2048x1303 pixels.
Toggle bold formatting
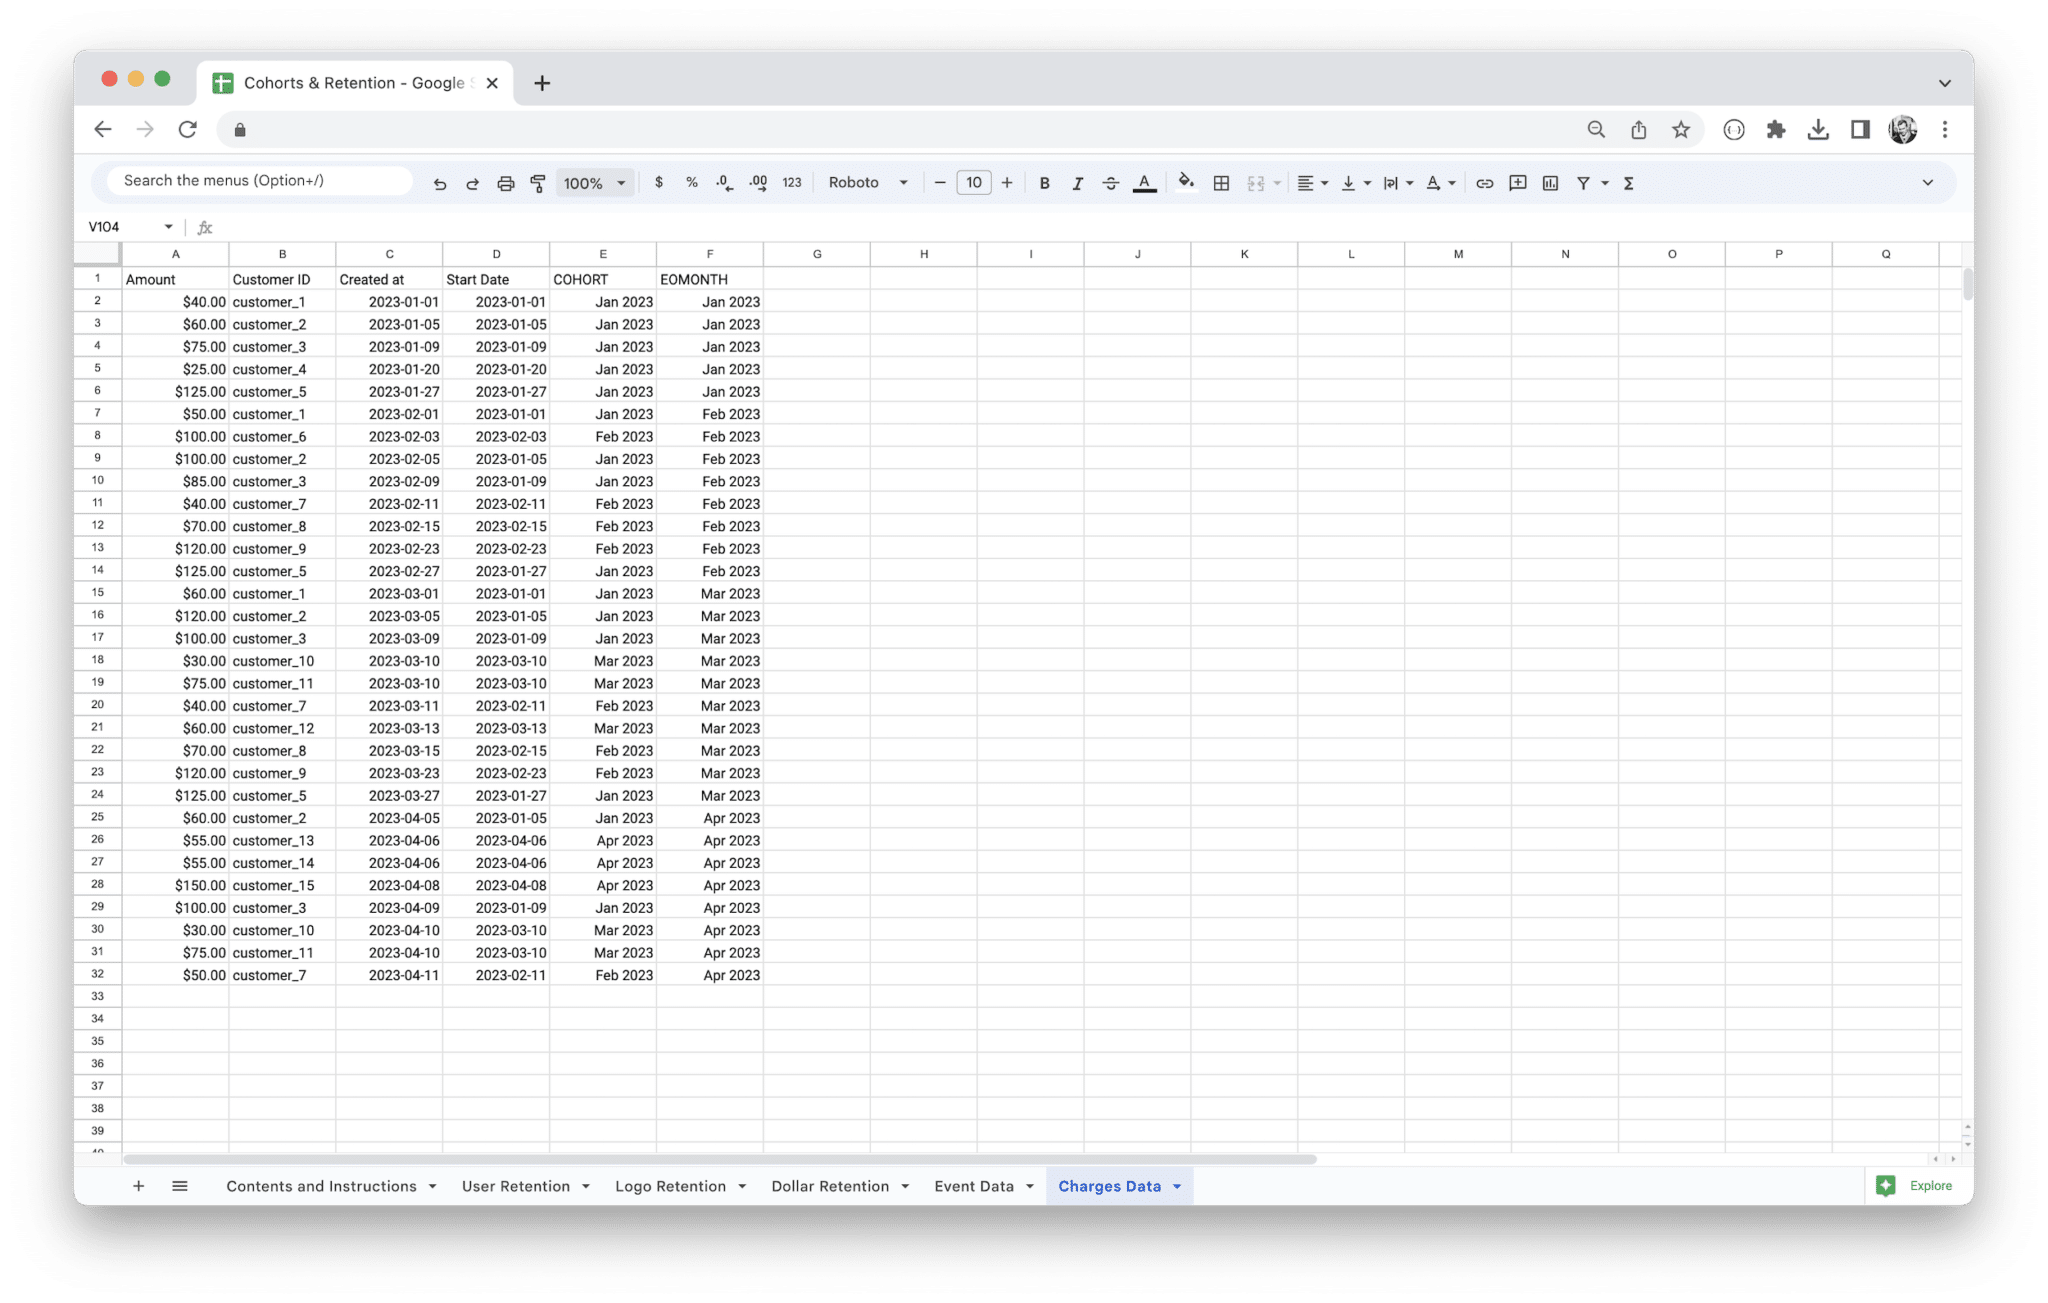coord(1044,182)
